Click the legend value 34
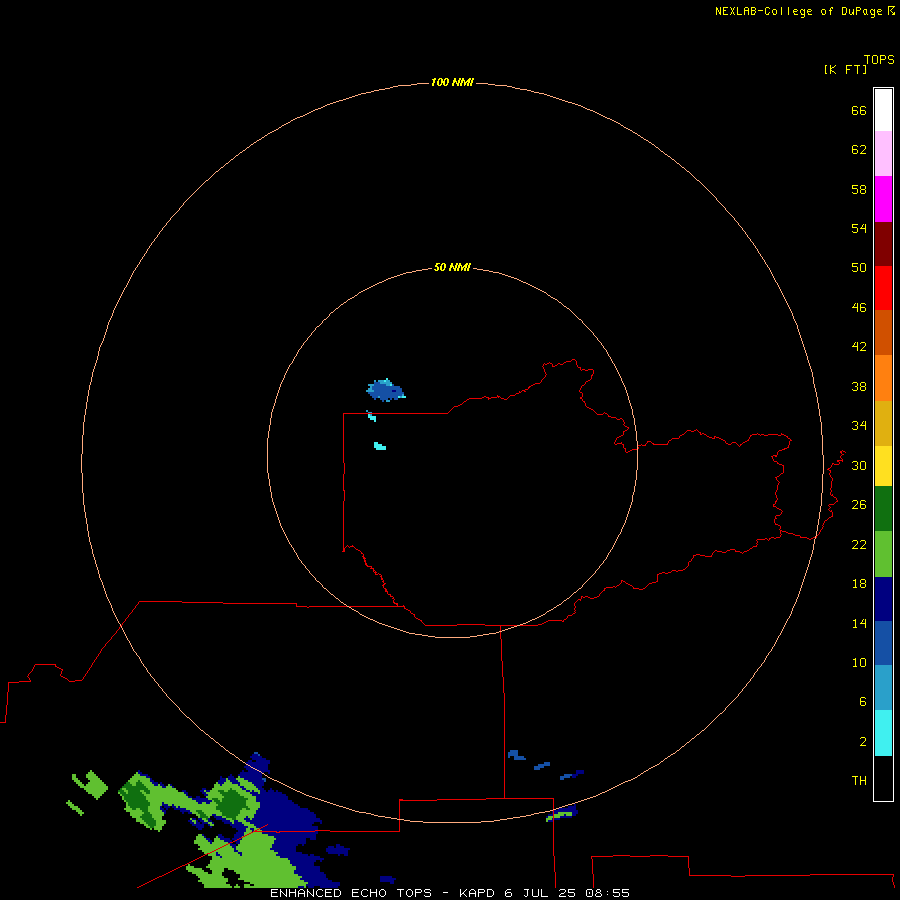 tap(859, 426)
